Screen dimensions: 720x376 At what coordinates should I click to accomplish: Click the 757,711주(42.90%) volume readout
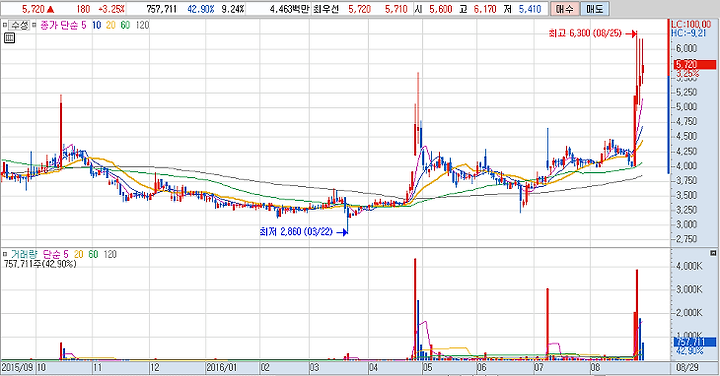click(x=40, y=264)
